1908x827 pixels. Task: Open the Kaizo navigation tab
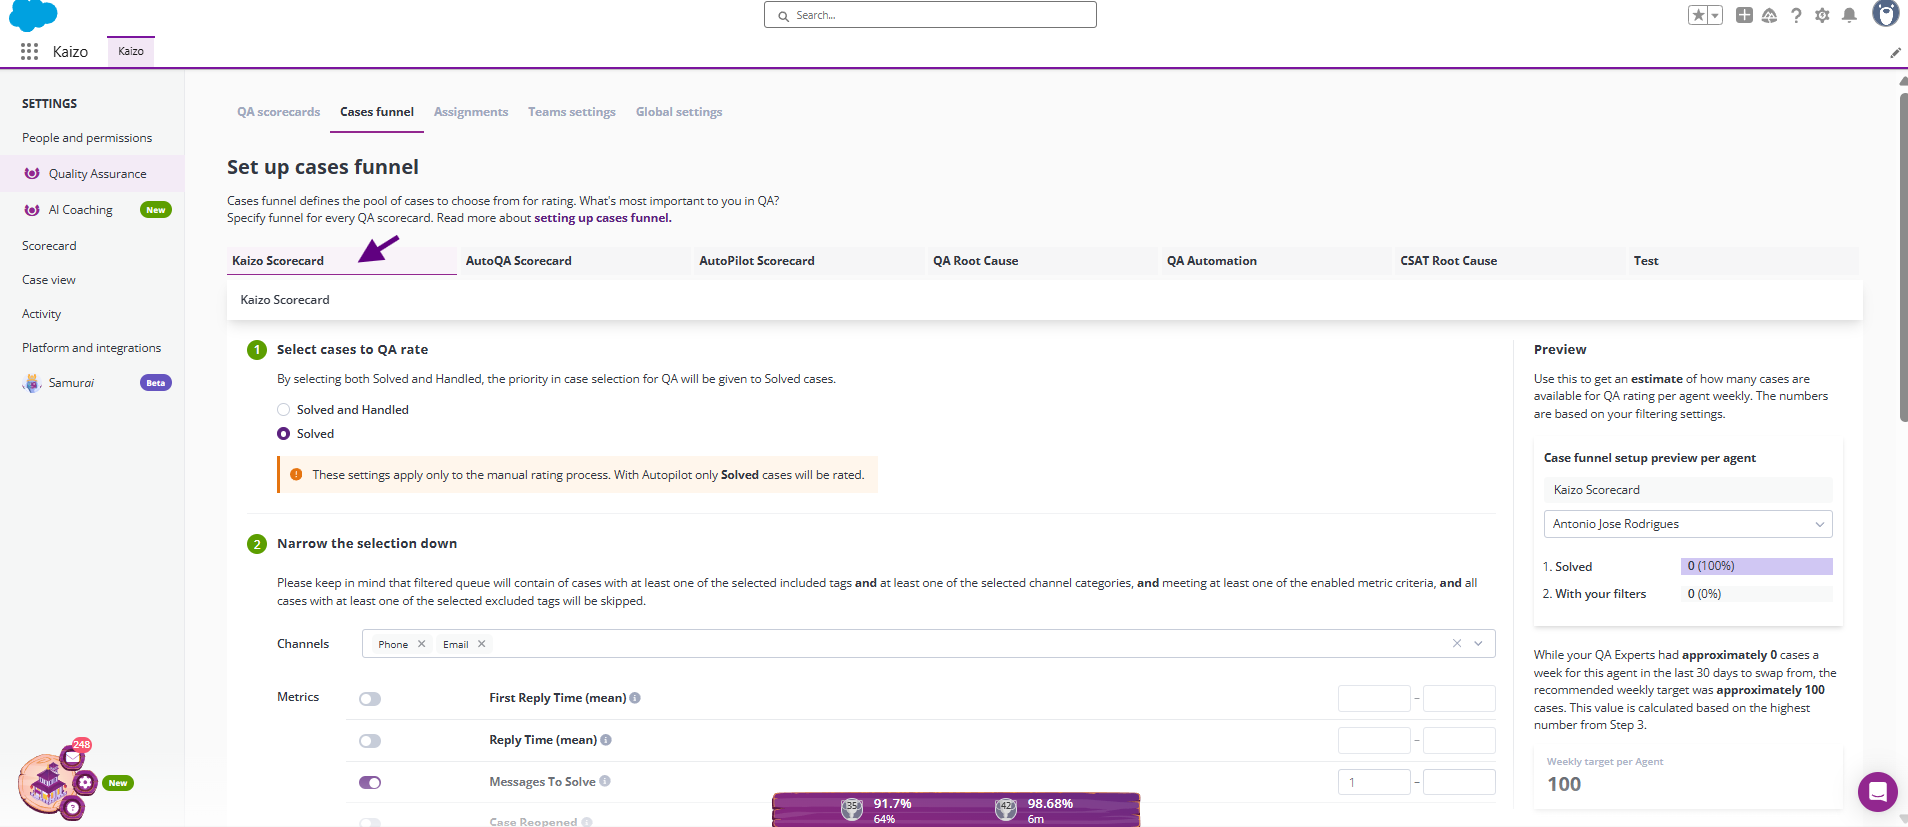[131, 51]
